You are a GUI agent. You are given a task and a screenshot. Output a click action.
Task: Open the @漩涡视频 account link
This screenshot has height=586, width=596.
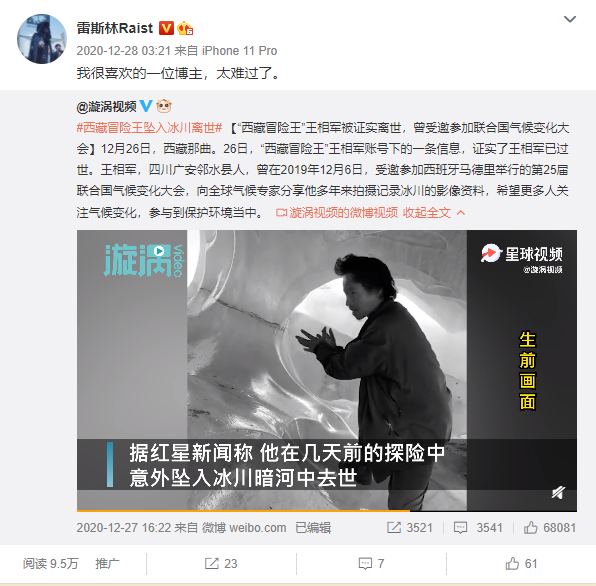pos(106,107)
